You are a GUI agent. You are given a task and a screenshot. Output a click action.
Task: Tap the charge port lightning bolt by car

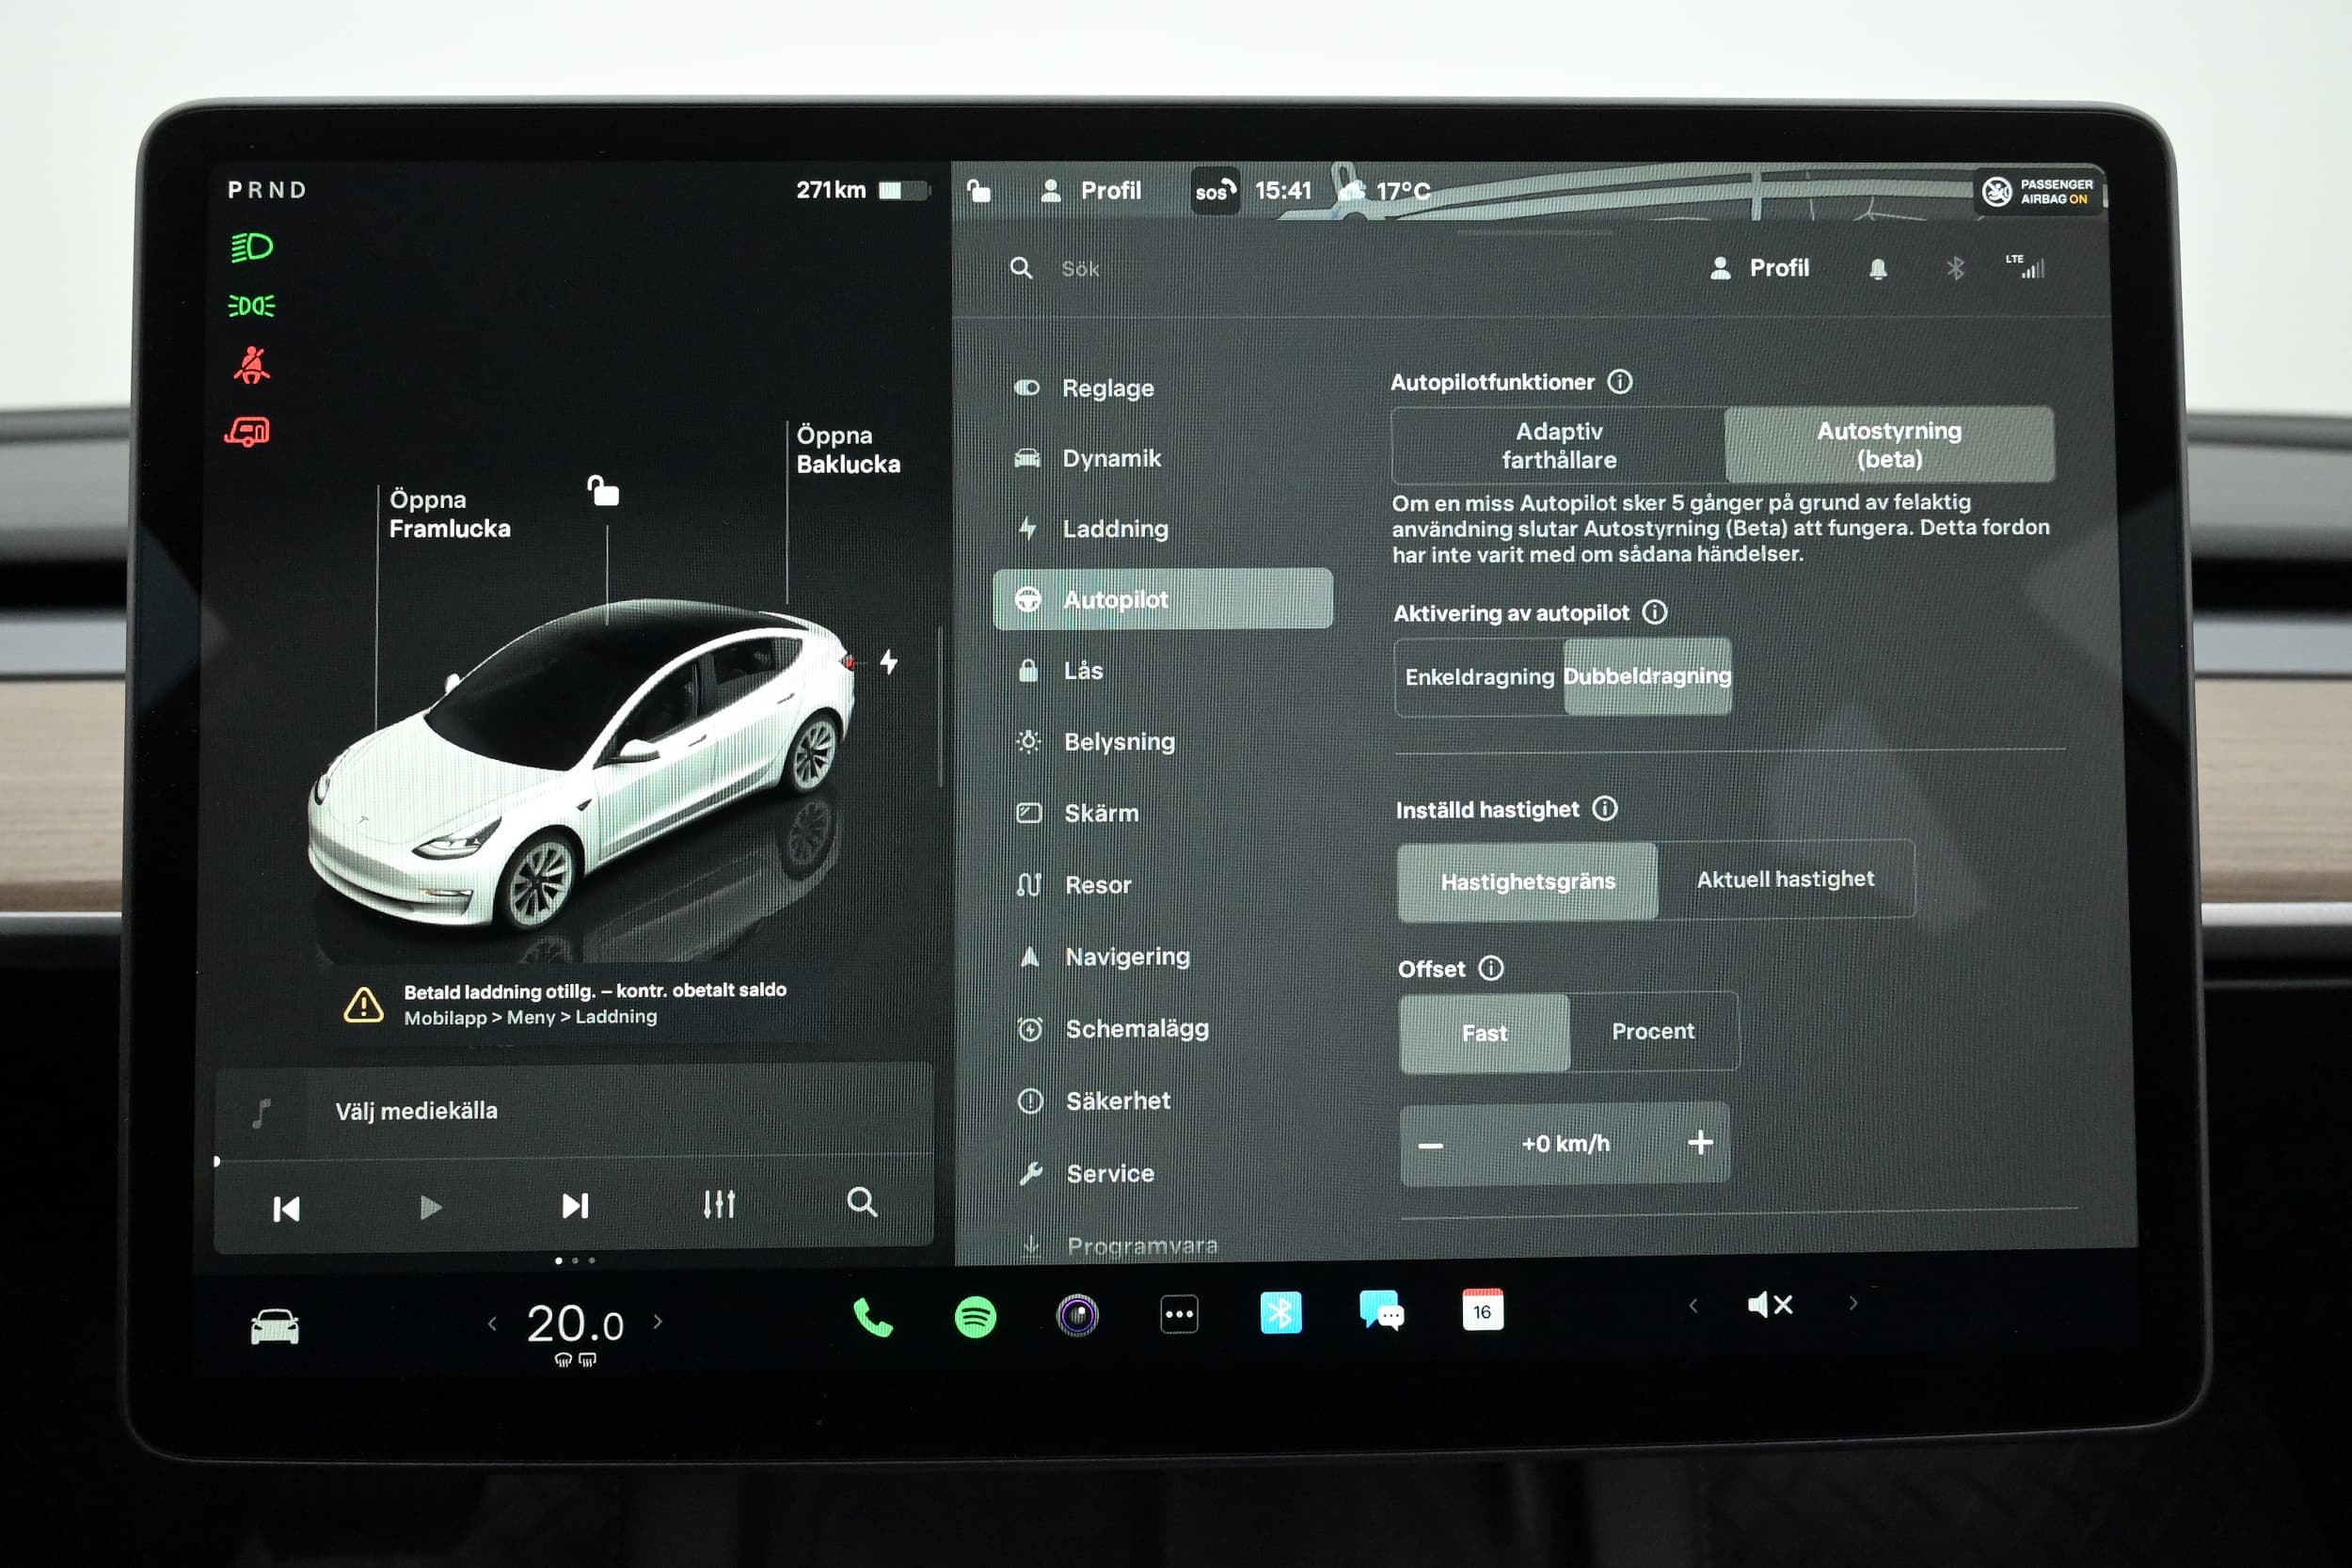[889, 661]
